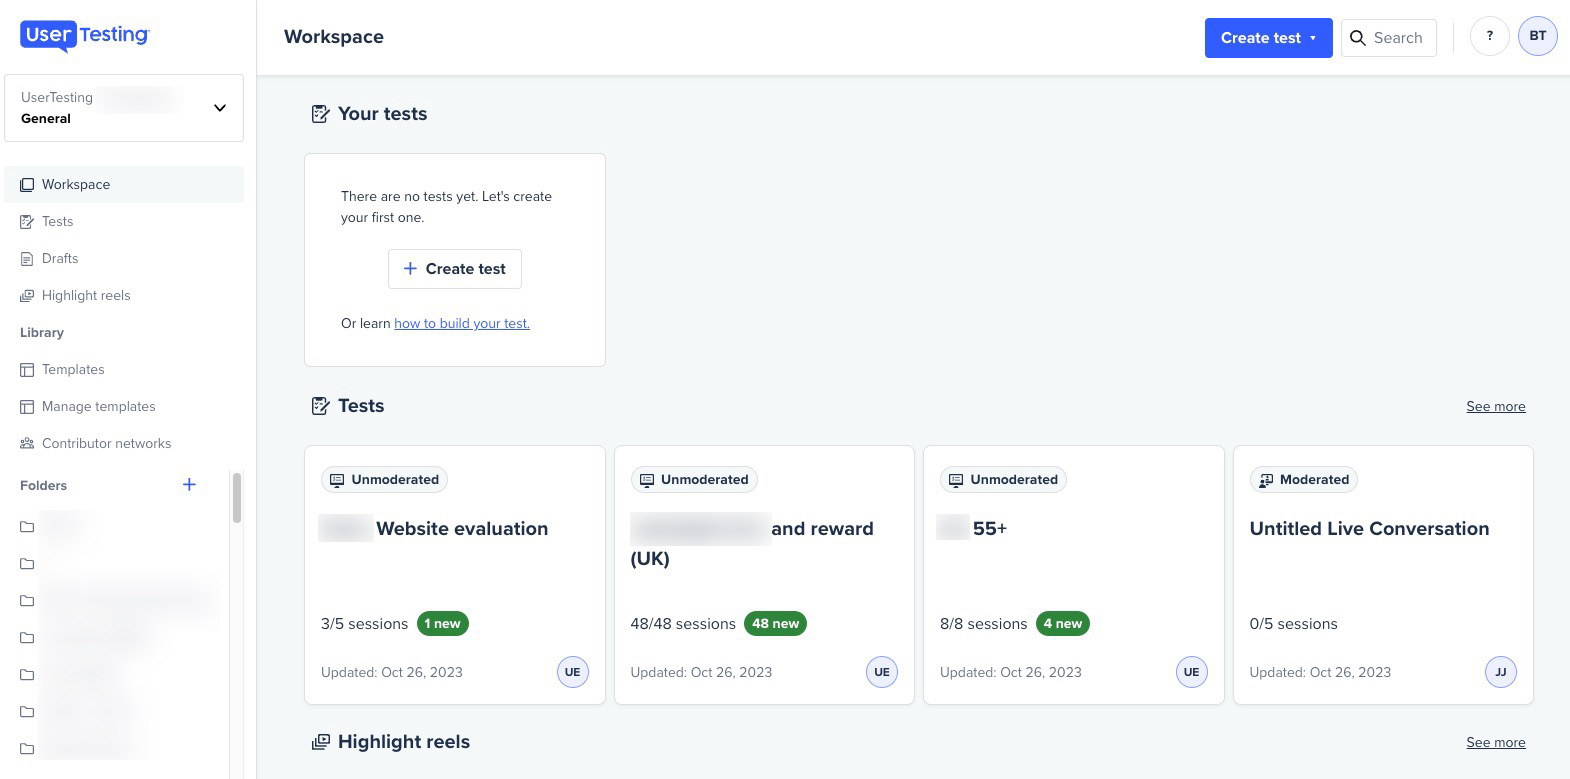The height and width of the screenshot is (779, 1570).
Task: Open Manage templates
Action: coord(124,406)
